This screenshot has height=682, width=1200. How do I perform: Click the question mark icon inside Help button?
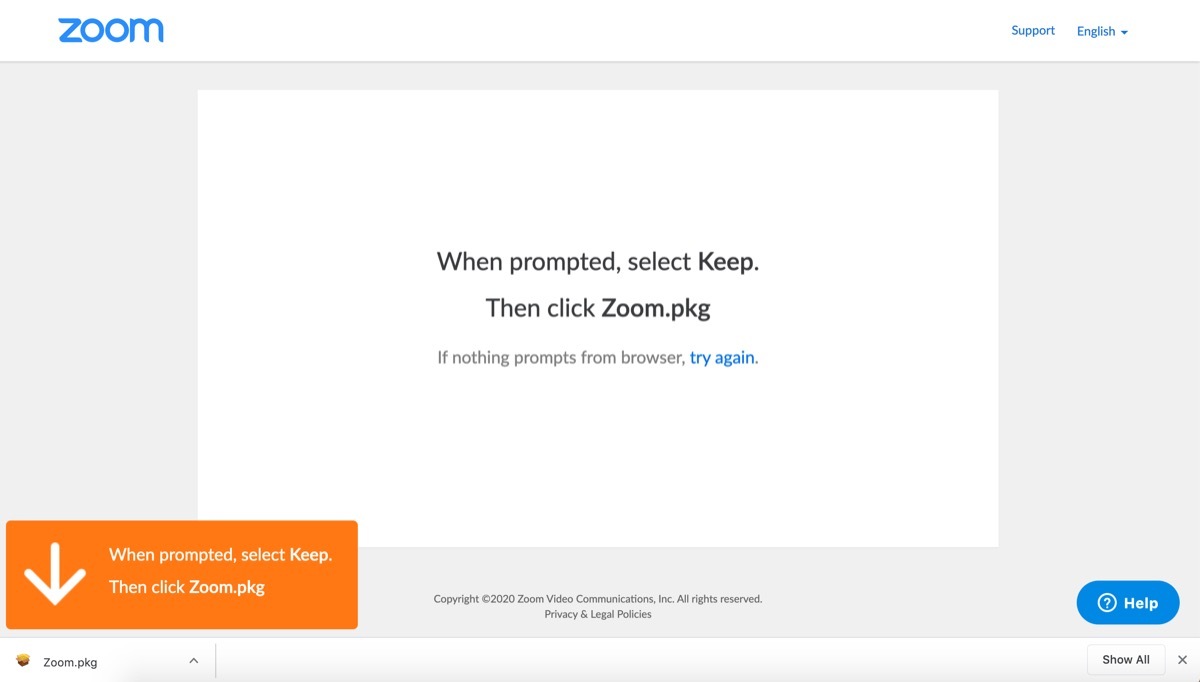click(x=1106, y=603)
